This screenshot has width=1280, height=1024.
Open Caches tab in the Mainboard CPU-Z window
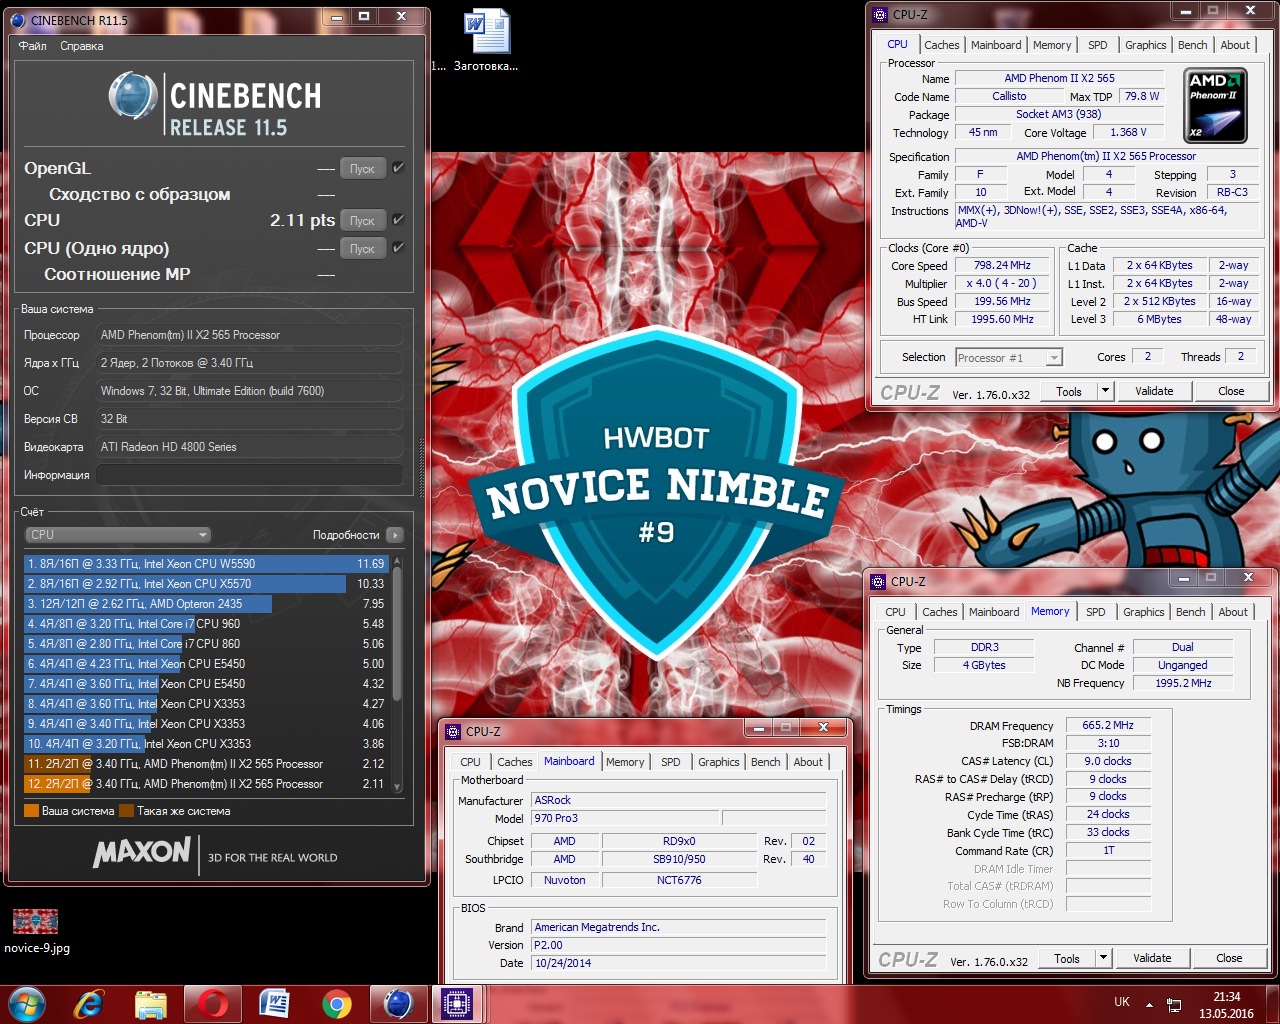coord(514,762)
